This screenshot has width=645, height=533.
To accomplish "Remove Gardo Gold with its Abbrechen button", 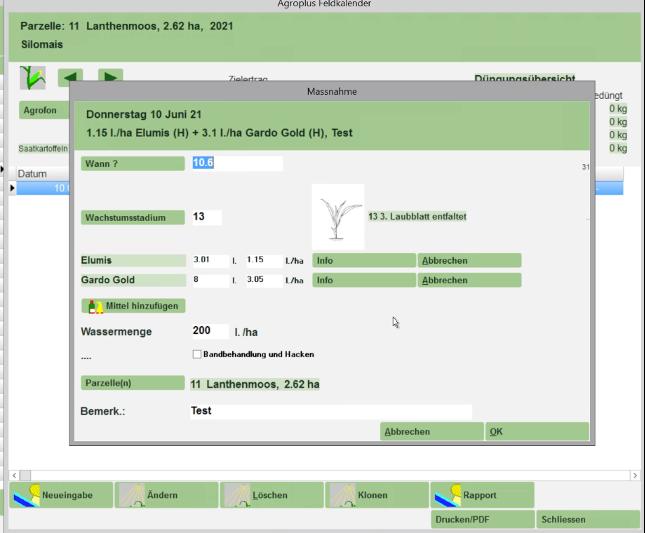I will [469, 281].
